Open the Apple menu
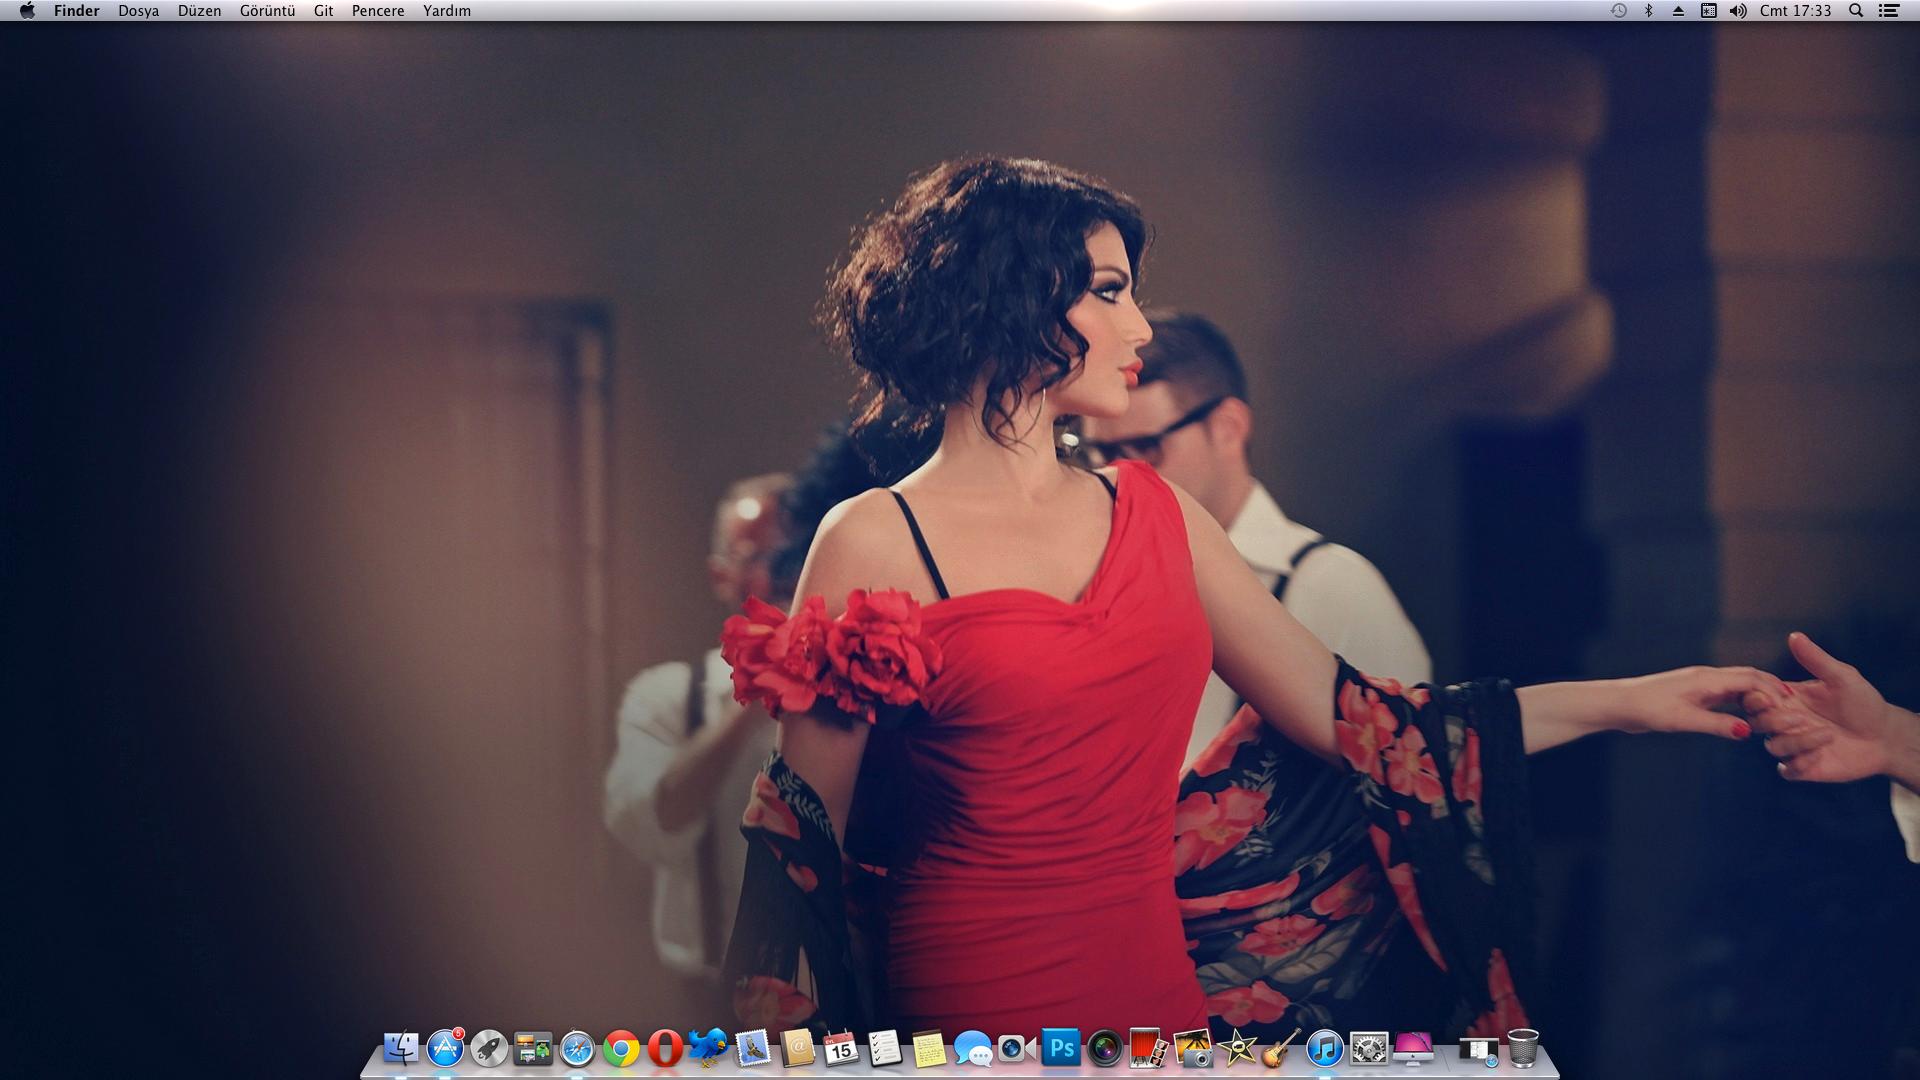 [x=27, y=11]
